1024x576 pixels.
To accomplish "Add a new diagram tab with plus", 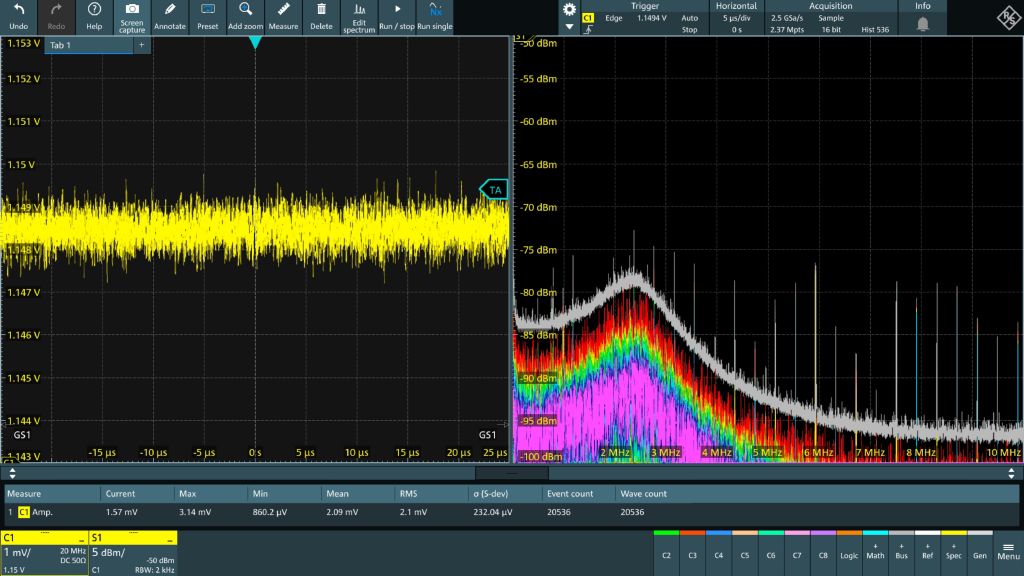I will click(141, 46).
